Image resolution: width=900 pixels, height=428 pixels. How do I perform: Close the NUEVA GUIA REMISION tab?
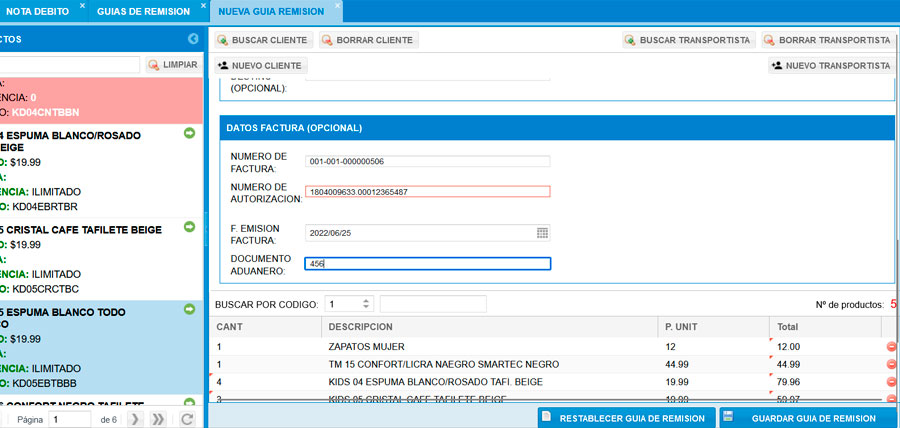click(x=337, y=6)
